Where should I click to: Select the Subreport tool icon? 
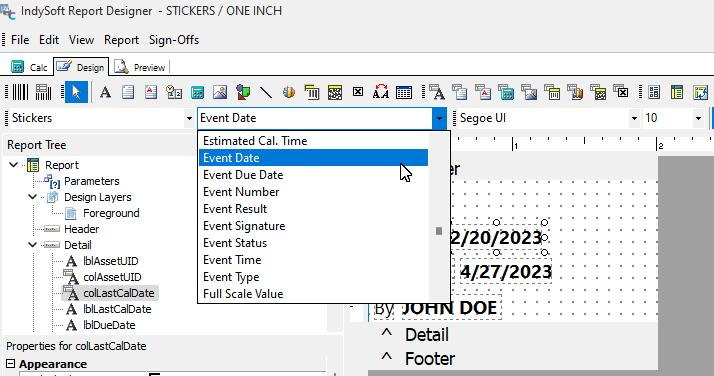click(x=677, y=92)
